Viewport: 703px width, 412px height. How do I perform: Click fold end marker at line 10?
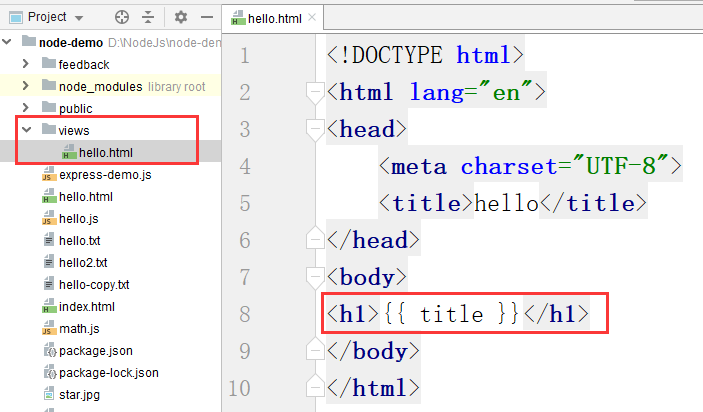(315, 386)
